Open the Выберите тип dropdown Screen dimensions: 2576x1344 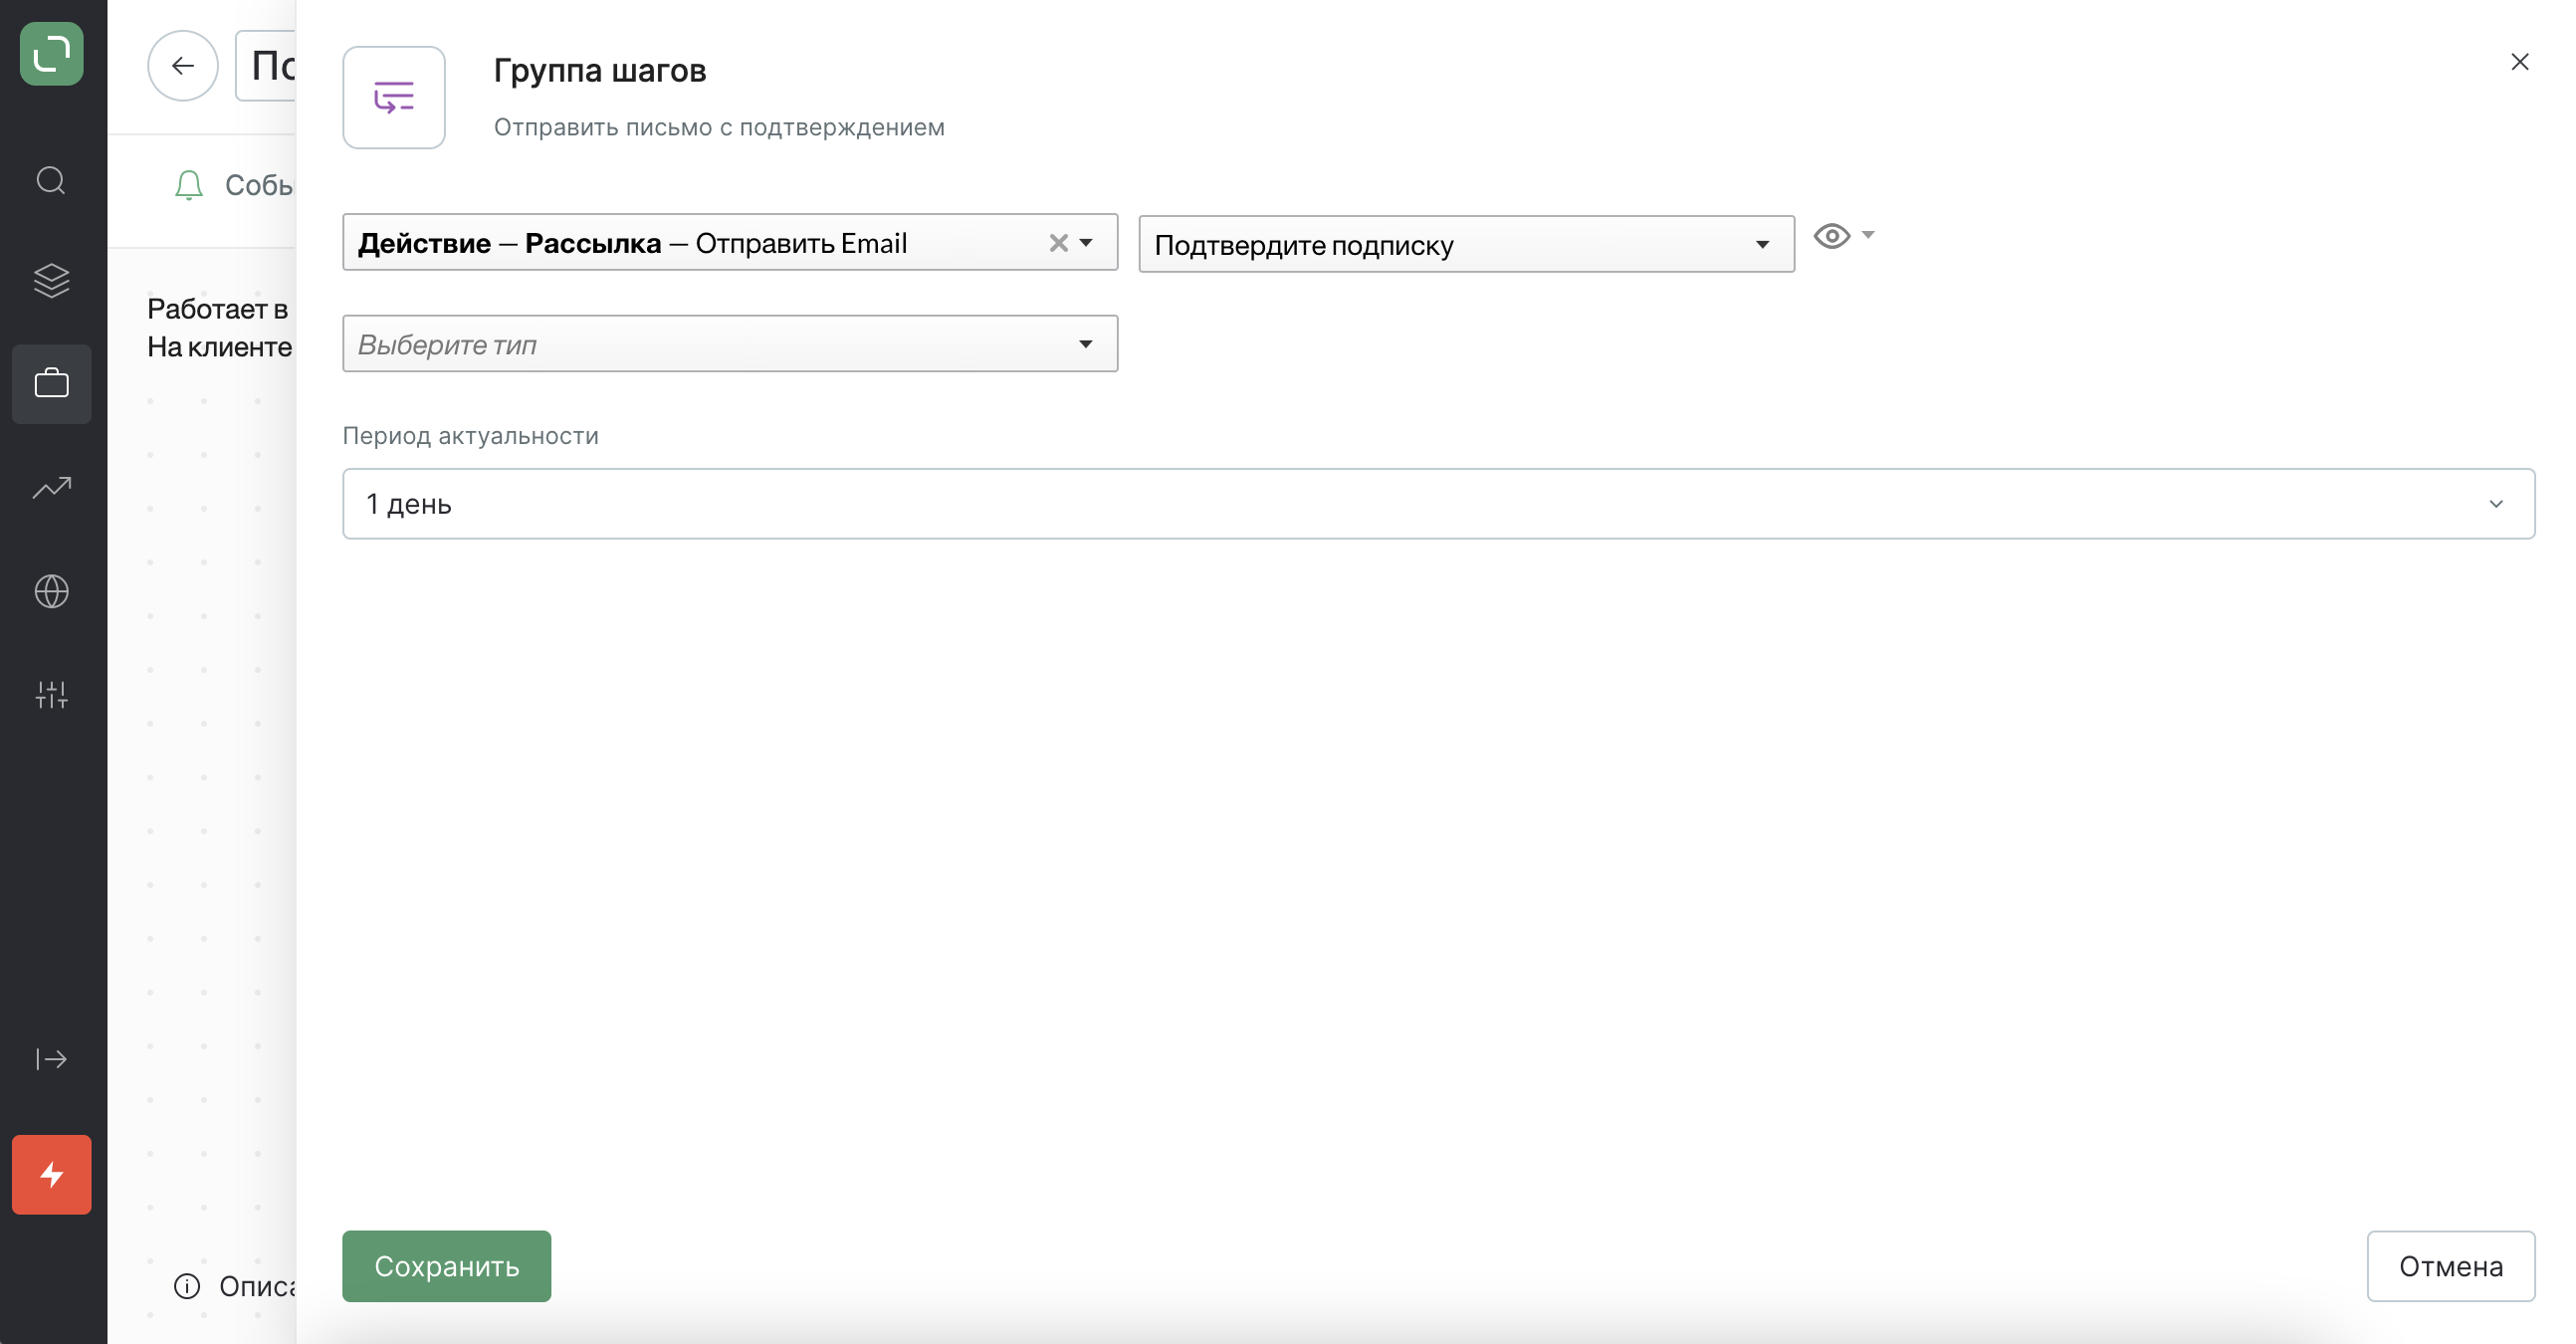tap(729, 344)
